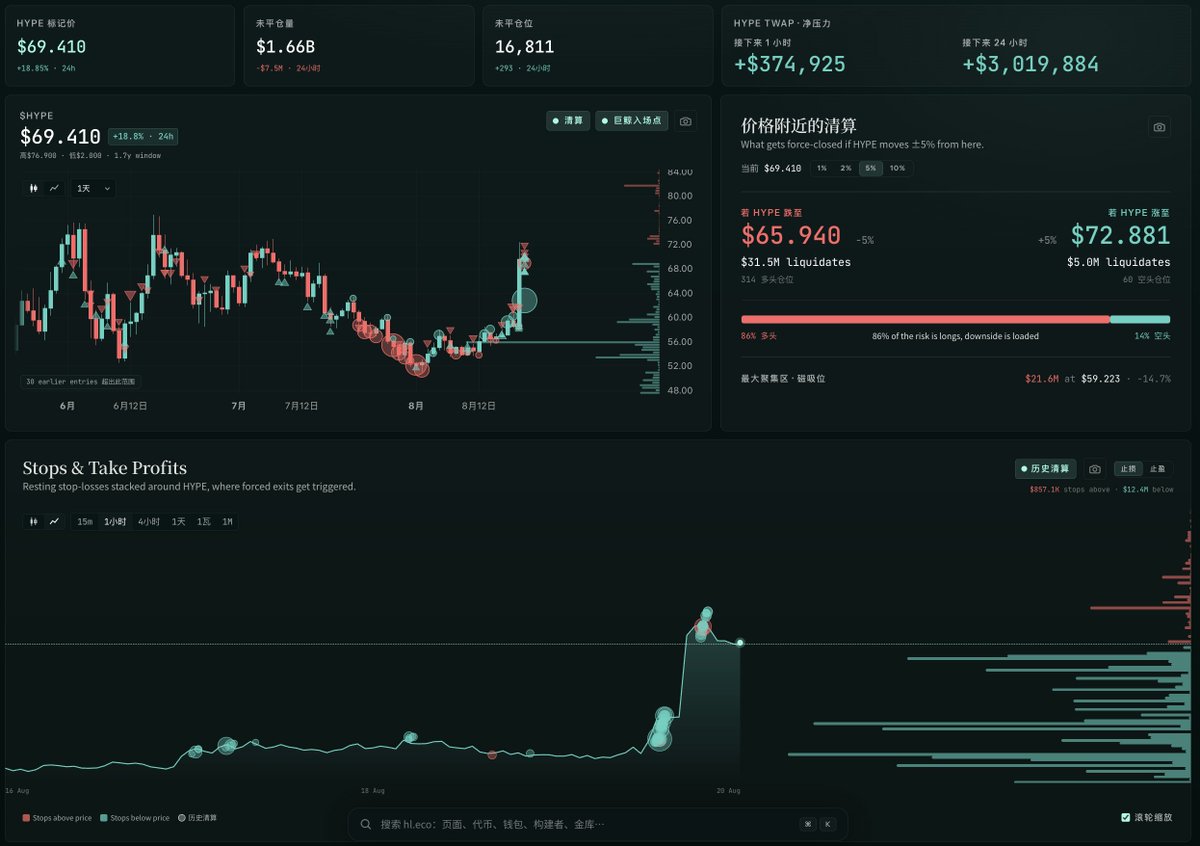Click the TWAP +$374,925 next-hour value

point(790,64)
